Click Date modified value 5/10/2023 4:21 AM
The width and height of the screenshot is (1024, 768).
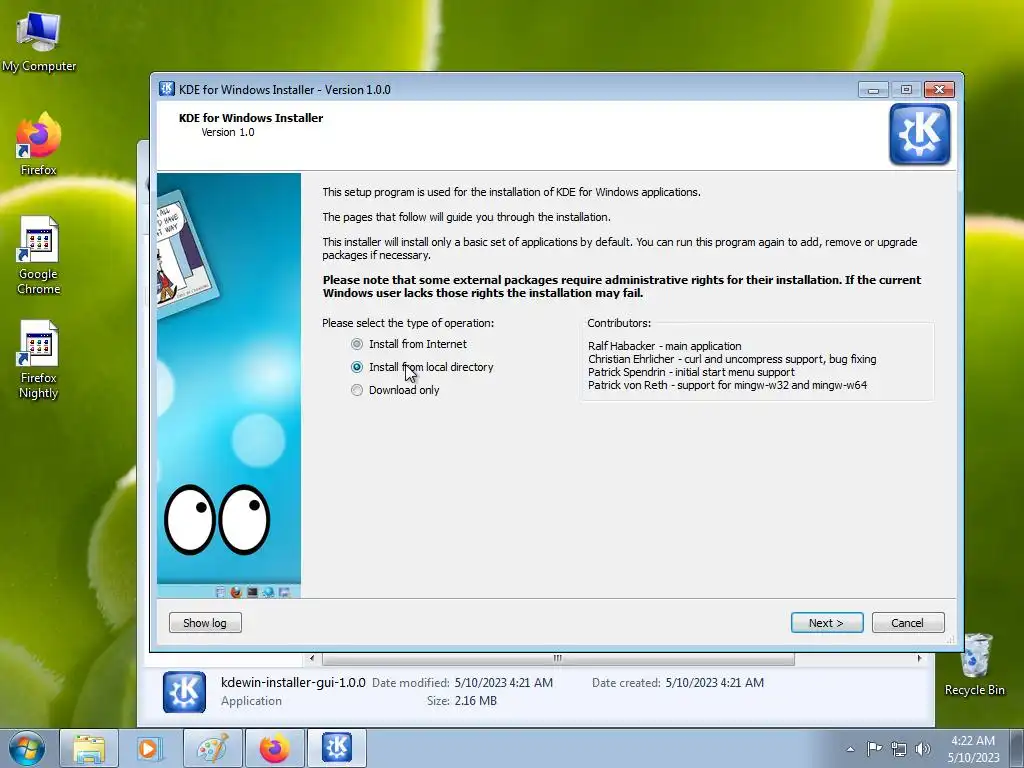(x=504, y=682)
